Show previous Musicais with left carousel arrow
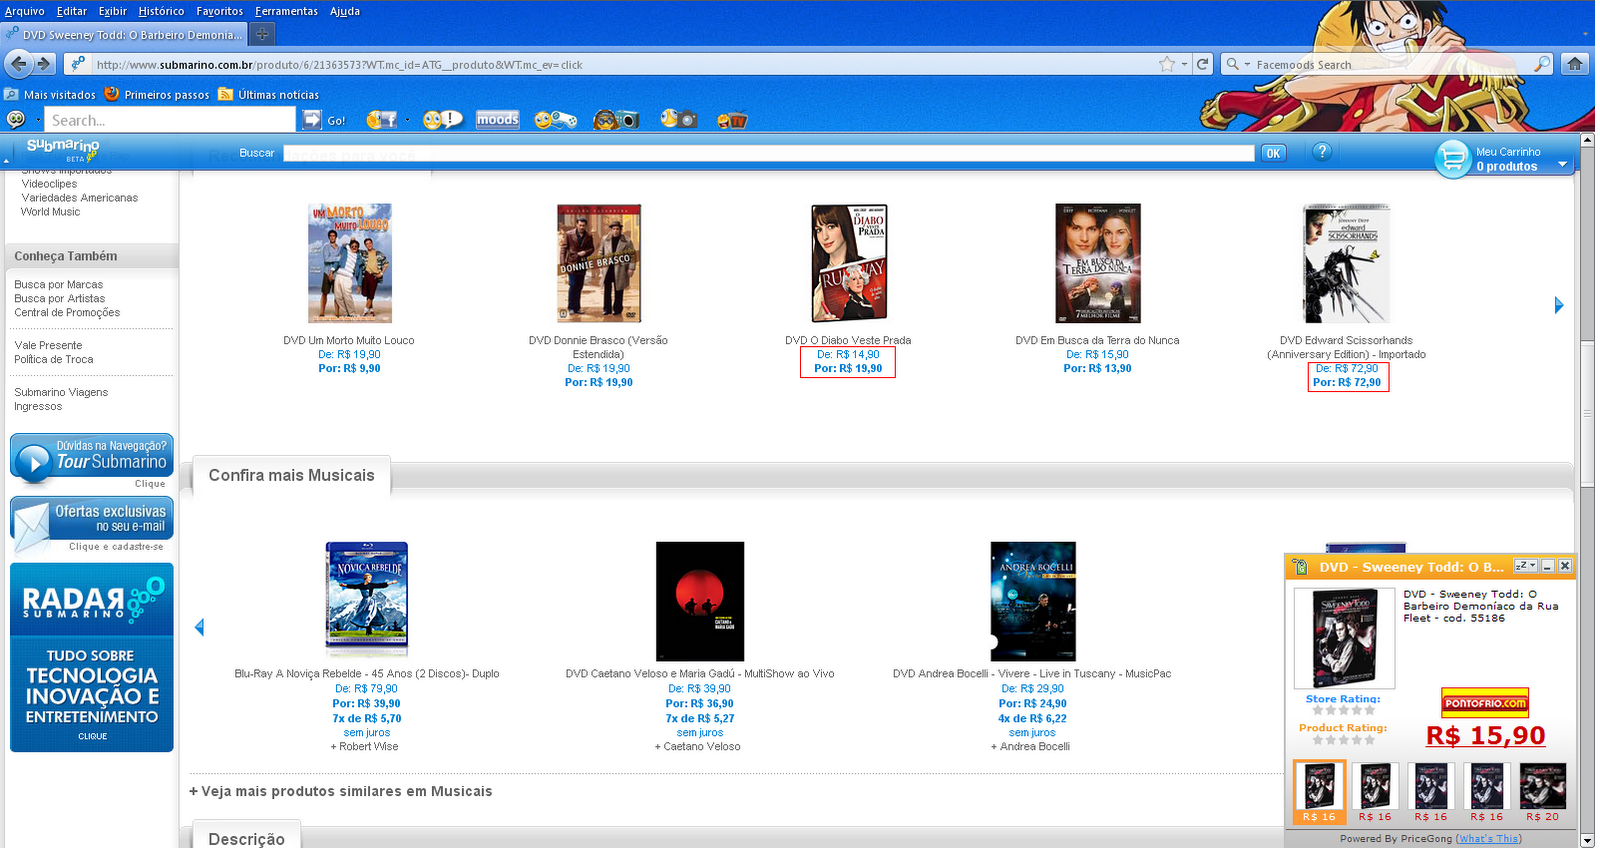 click(199, 627)
